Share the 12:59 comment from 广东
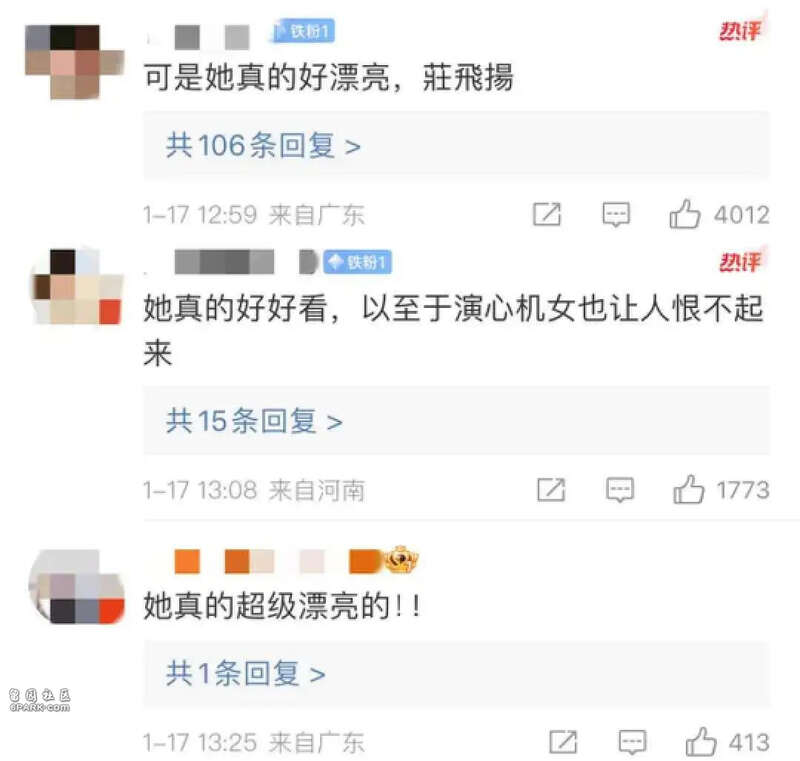Screen dimensions: 800x761 point(546,214)
